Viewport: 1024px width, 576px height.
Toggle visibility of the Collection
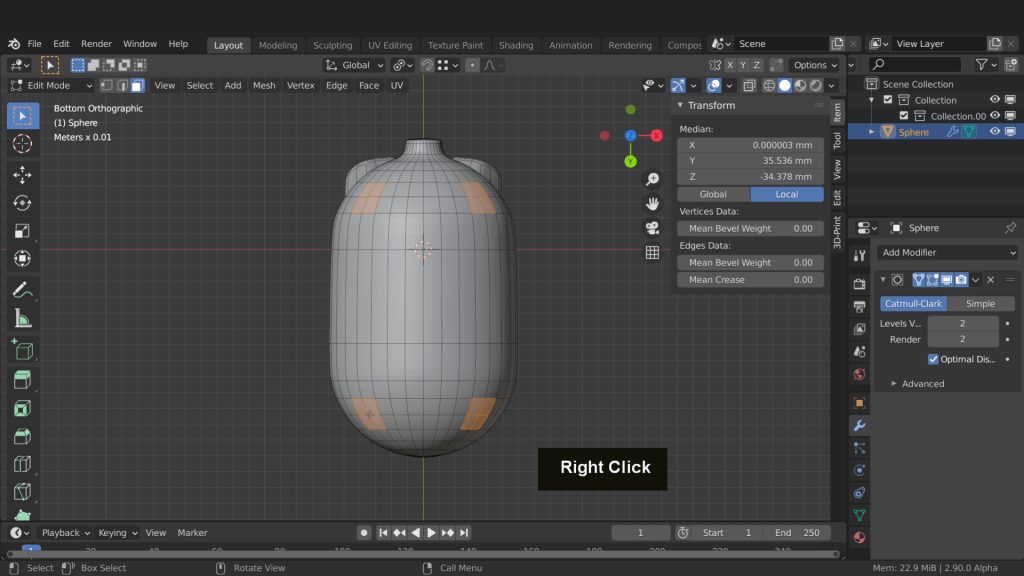995,100
